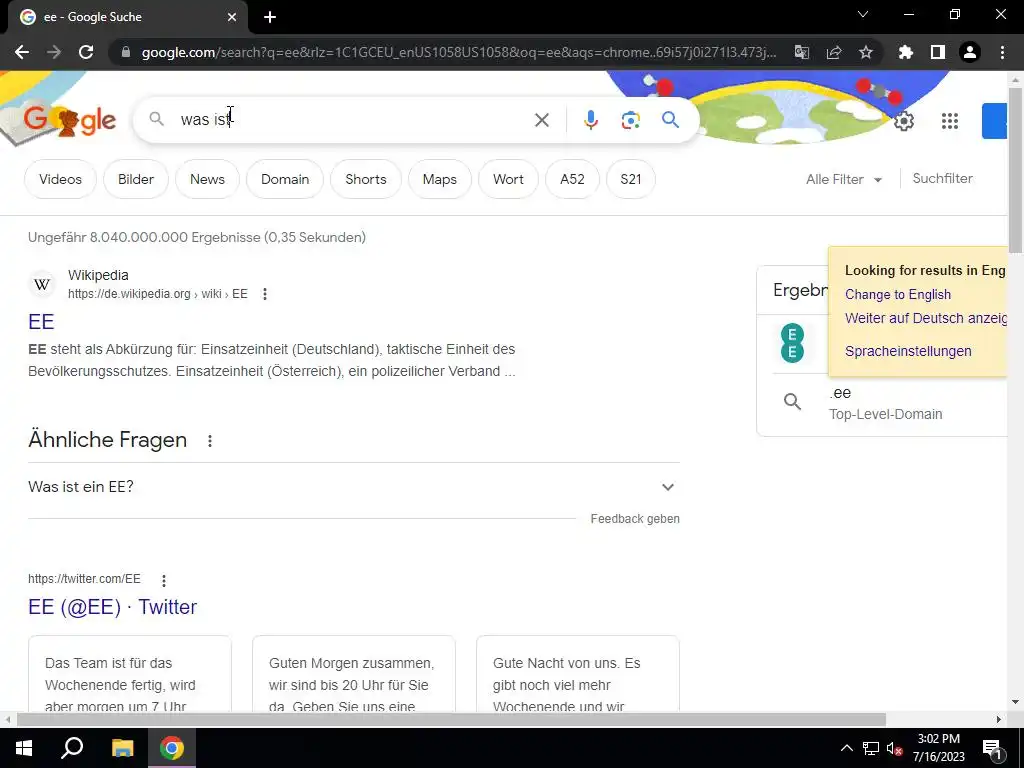Submit the search with the blue magnifier icon
This screenshot has height=768, width=1024.
[x=670, y=120]
